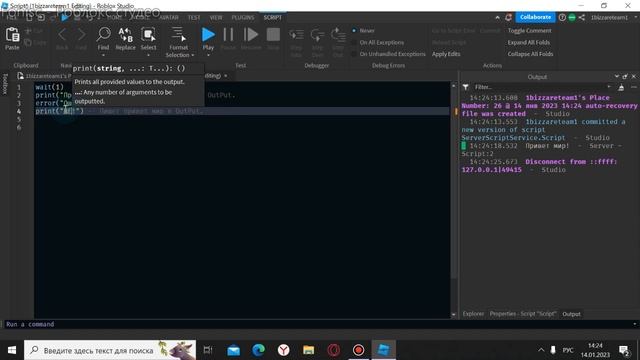Click the share icon near Collaborate

tap(582, 17)
